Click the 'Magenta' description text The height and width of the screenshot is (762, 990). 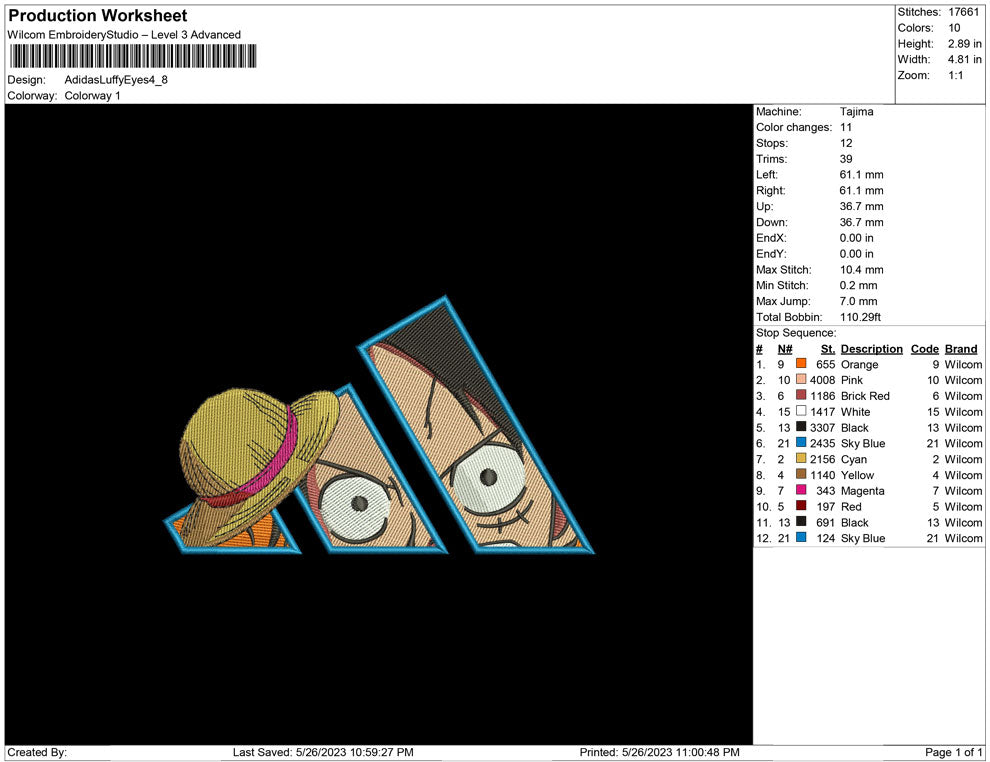coord(862,491)
